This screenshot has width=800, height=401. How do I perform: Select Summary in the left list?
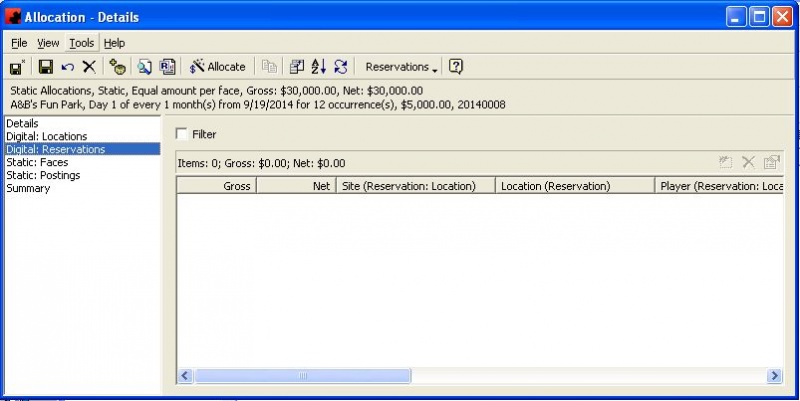tap(28, 188)
